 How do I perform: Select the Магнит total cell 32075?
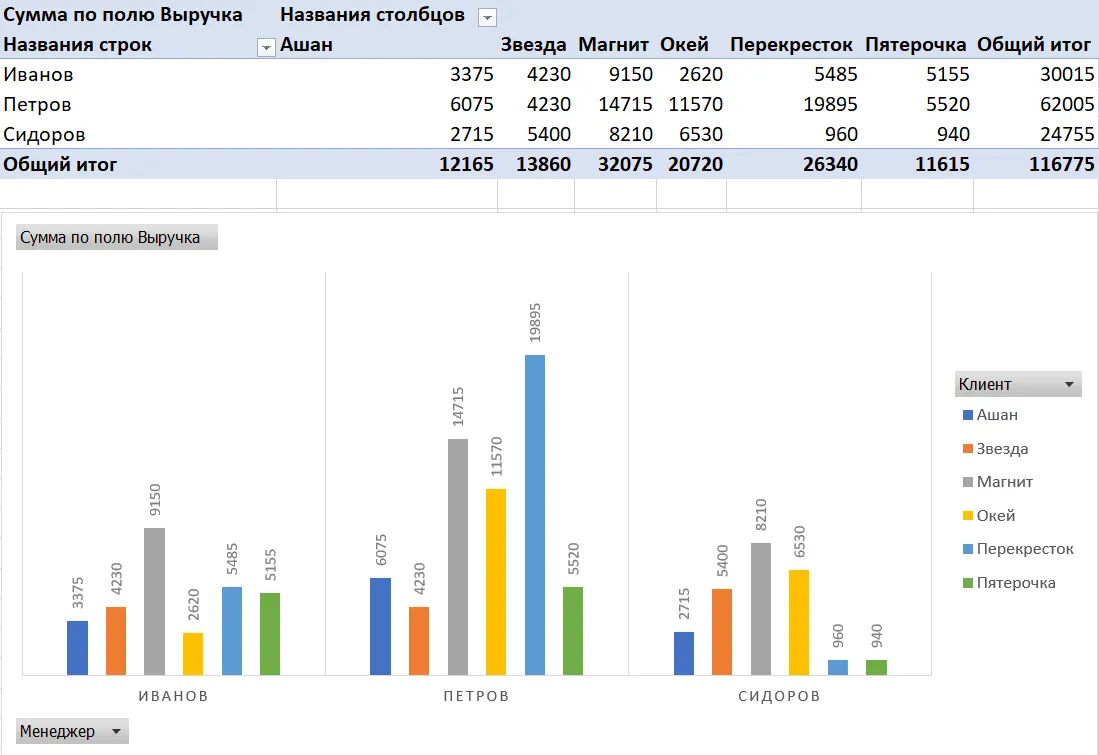(625, 165)
